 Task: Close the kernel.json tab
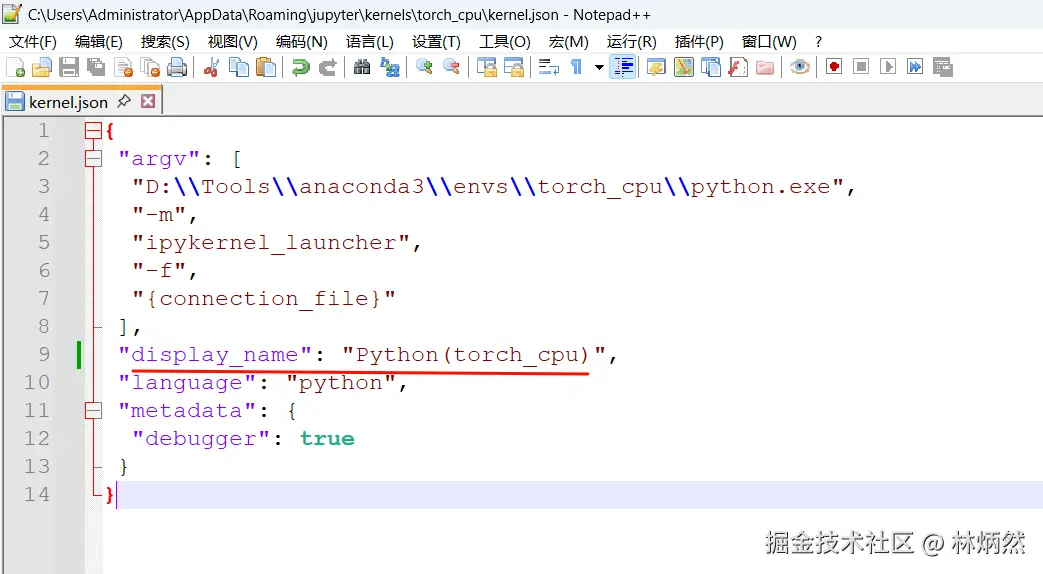pos(148,101)
